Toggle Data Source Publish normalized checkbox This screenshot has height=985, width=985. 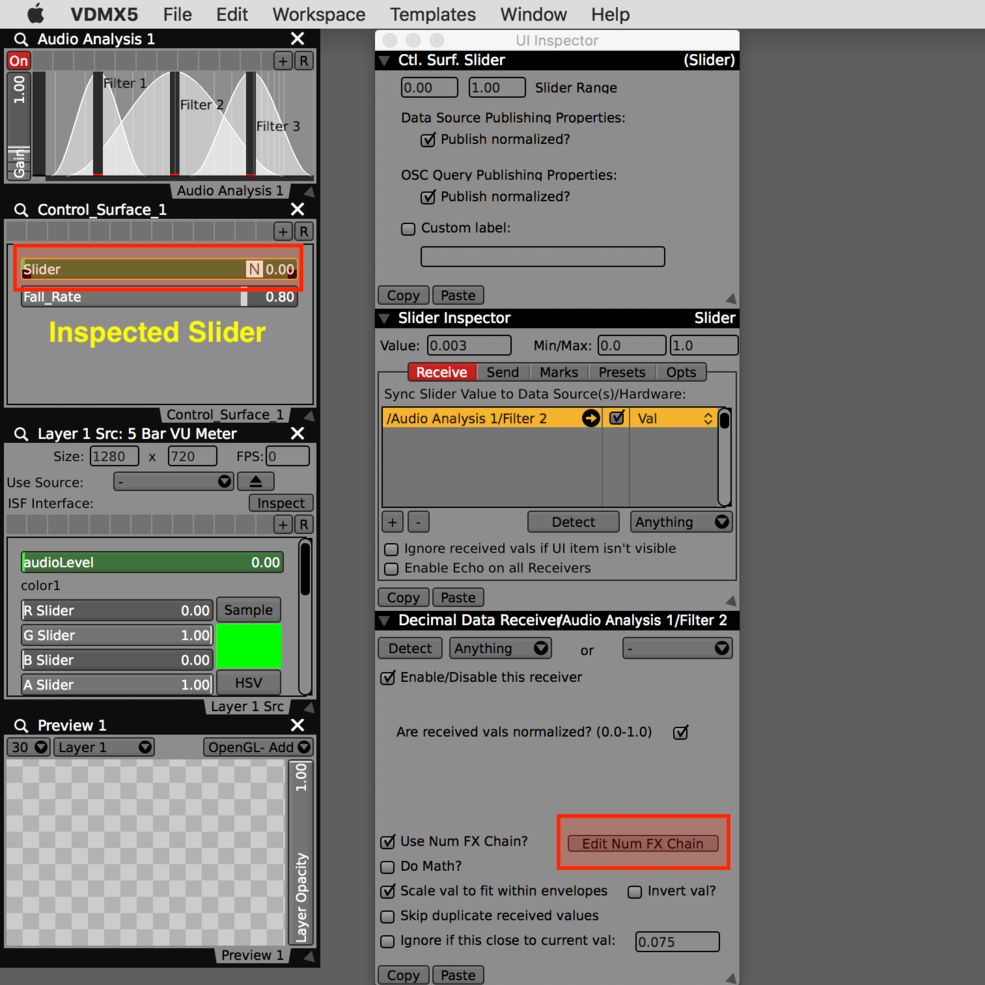click(428, 139)
